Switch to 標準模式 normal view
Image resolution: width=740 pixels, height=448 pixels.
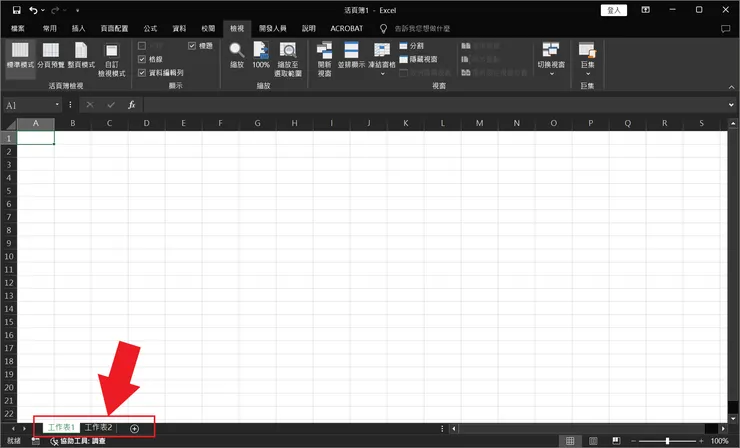(x=20, y=56)
